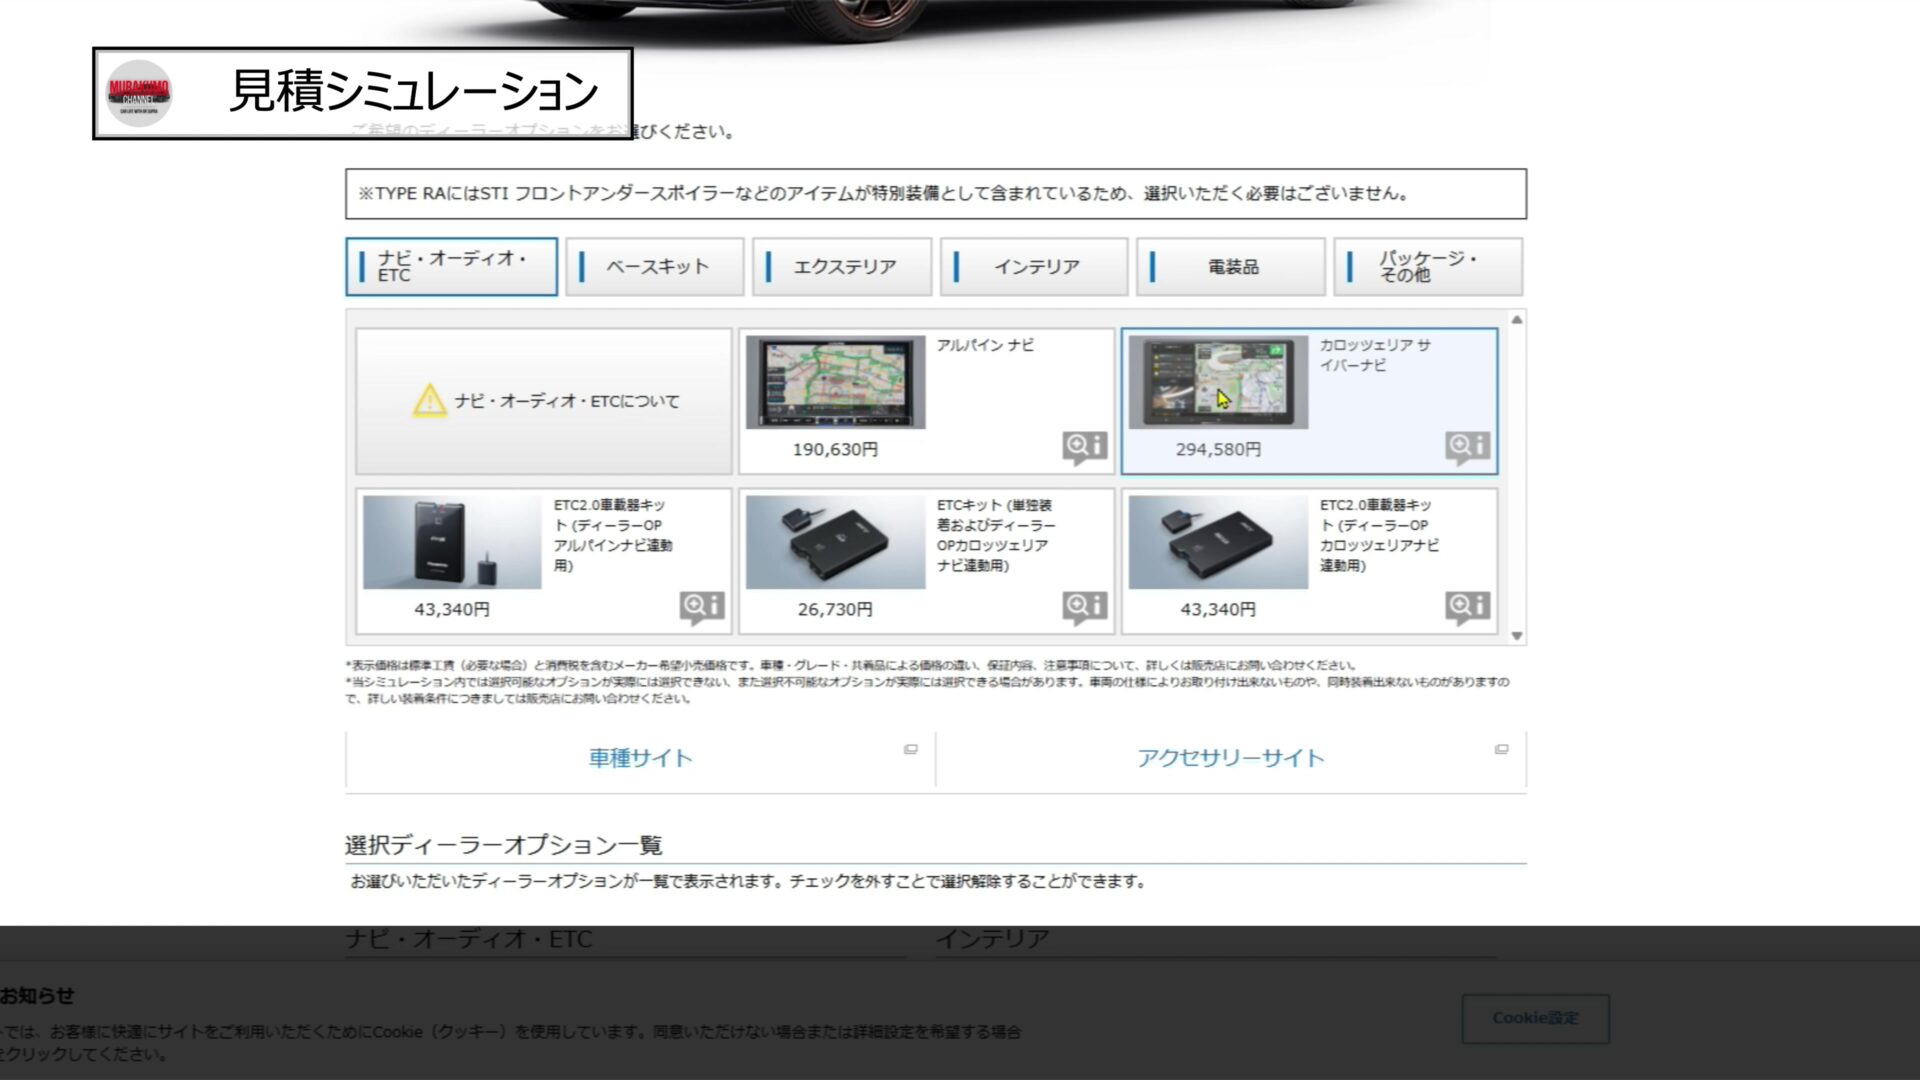The height and width of the screenshot is (1080, 1920).
Task: Open the インテリア tab
Action: (1034, 267)
